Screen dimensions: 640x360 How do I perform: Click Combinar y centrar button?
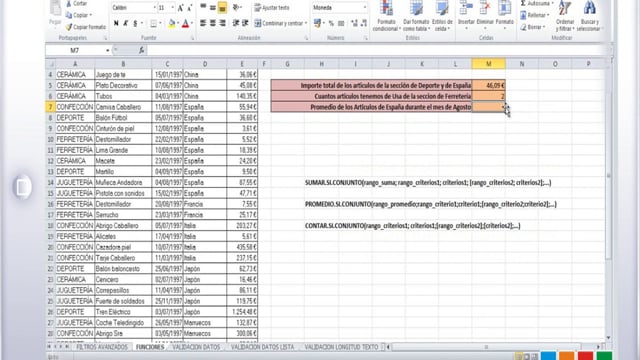click(278, 23)
